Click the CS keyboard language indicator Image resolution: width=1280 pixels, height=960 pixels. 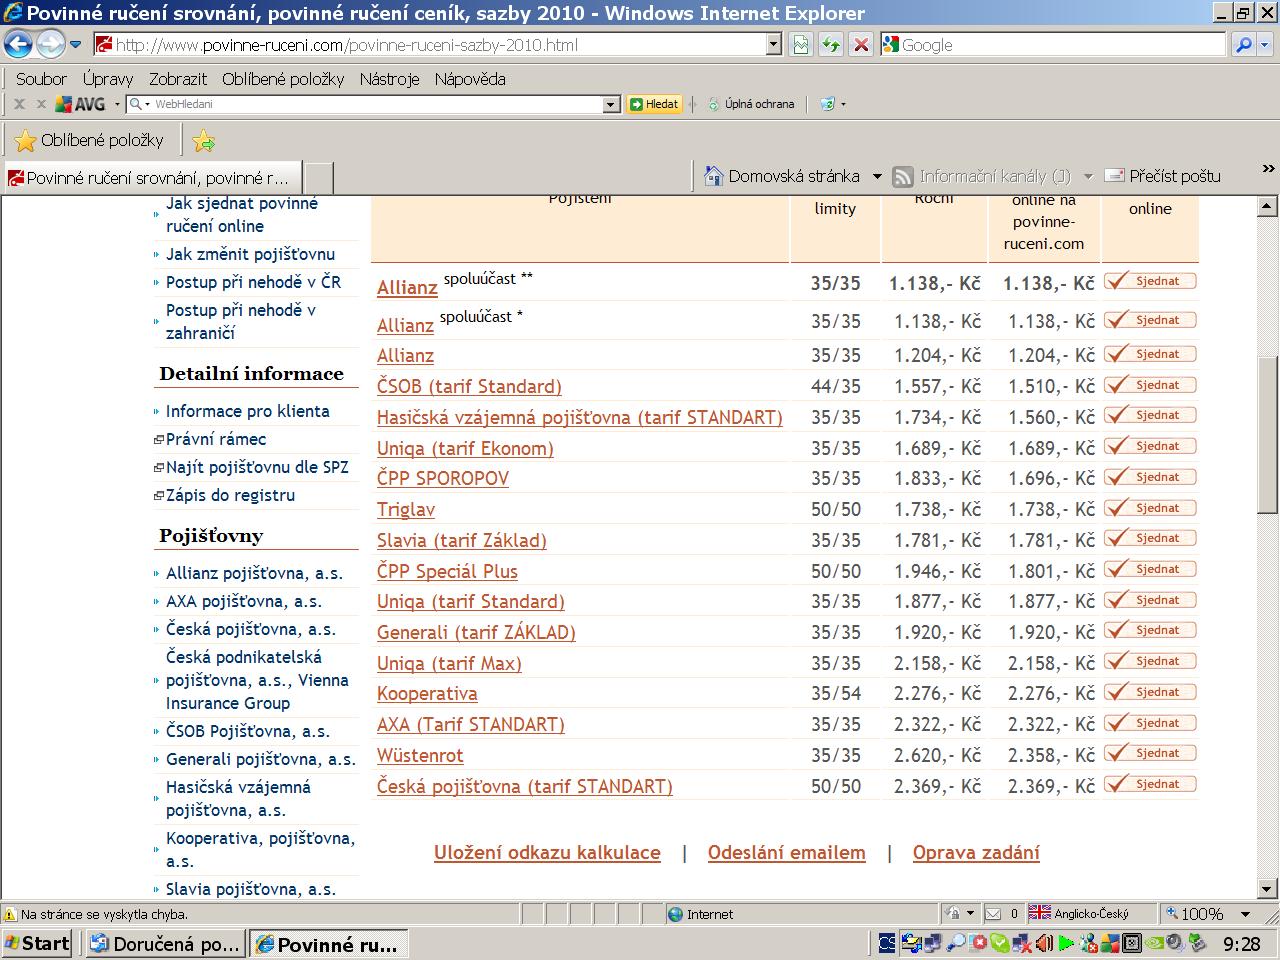(887, 942)
